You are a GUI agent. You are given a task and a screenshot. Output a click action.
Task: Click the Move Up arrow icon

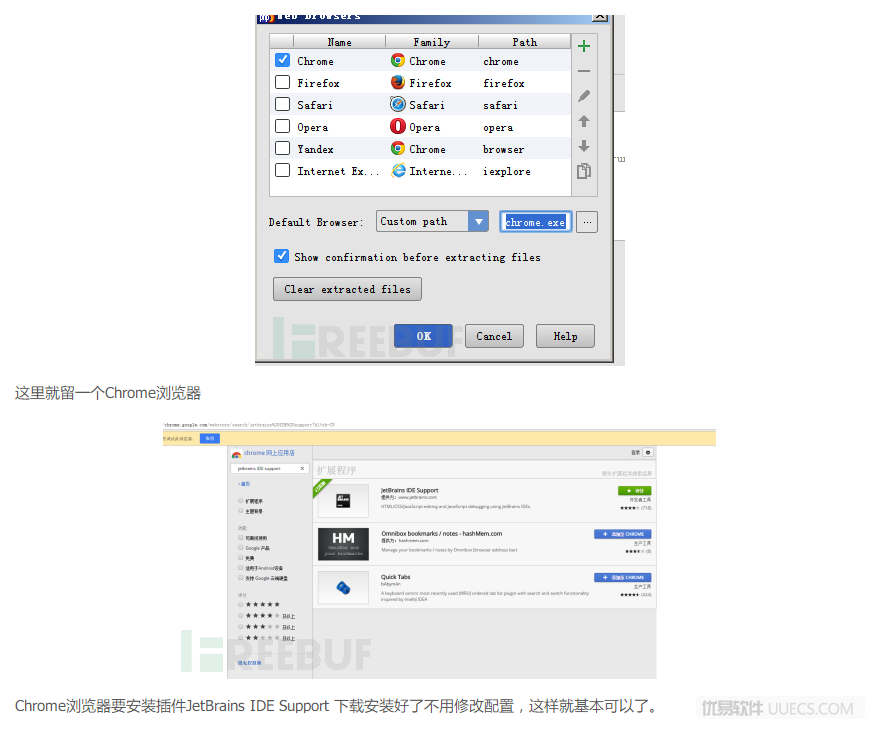tap(584, 121)
